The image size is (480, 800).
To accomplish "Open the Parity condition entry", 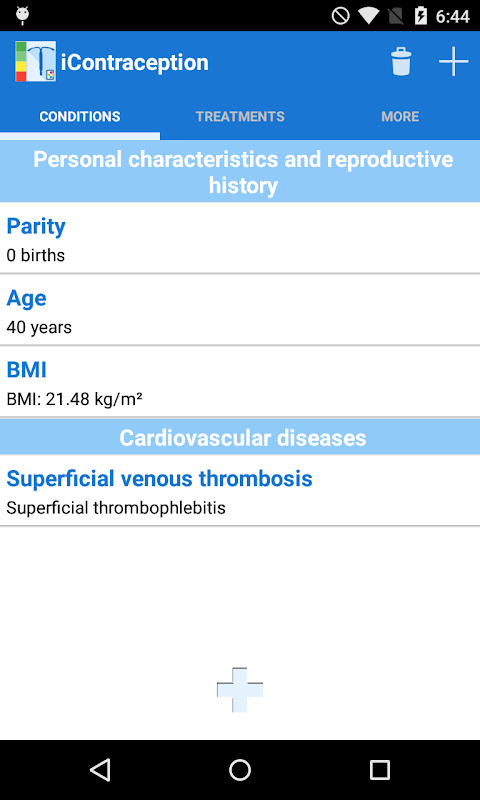I will [240, 238].
